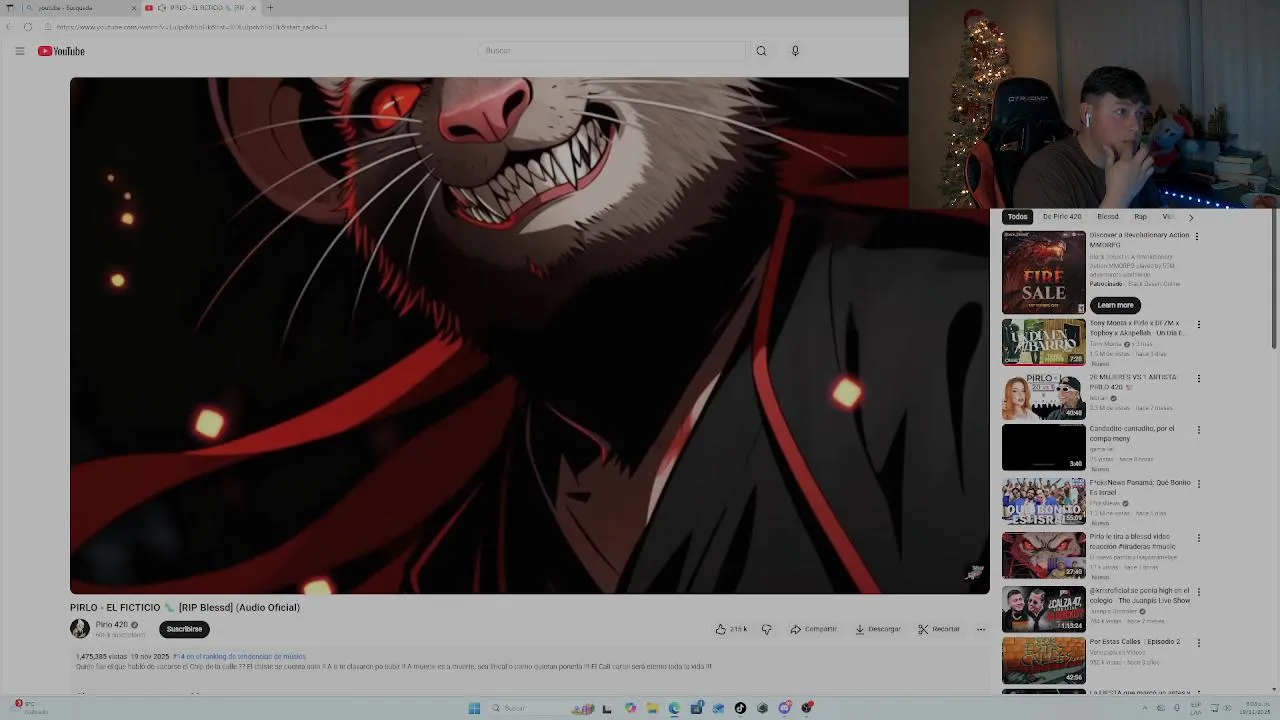Image resolution: width=1280 pixels, height=720 pixels.
Task: Open Un Dia En El Barrio thumbnail
Action: point(1043,342)
